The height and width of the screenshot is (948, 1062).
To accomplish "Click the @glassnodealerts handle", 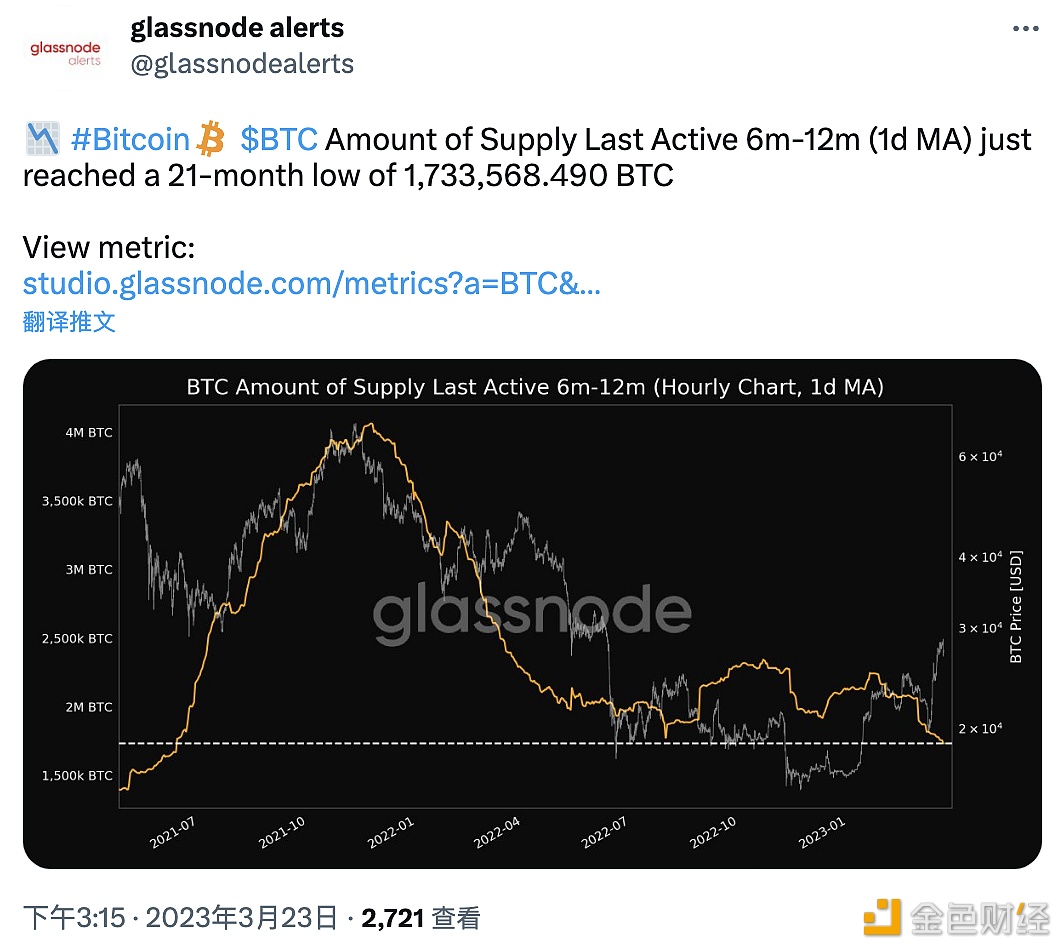I will coord(242,63).
